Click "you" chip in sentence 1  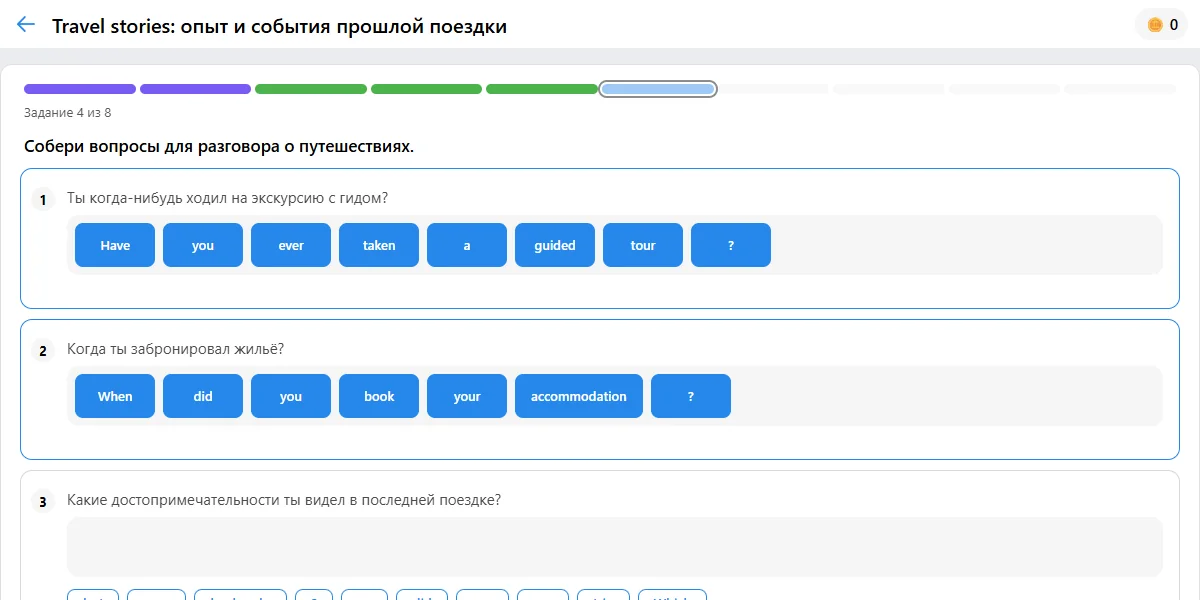point(203,245)
